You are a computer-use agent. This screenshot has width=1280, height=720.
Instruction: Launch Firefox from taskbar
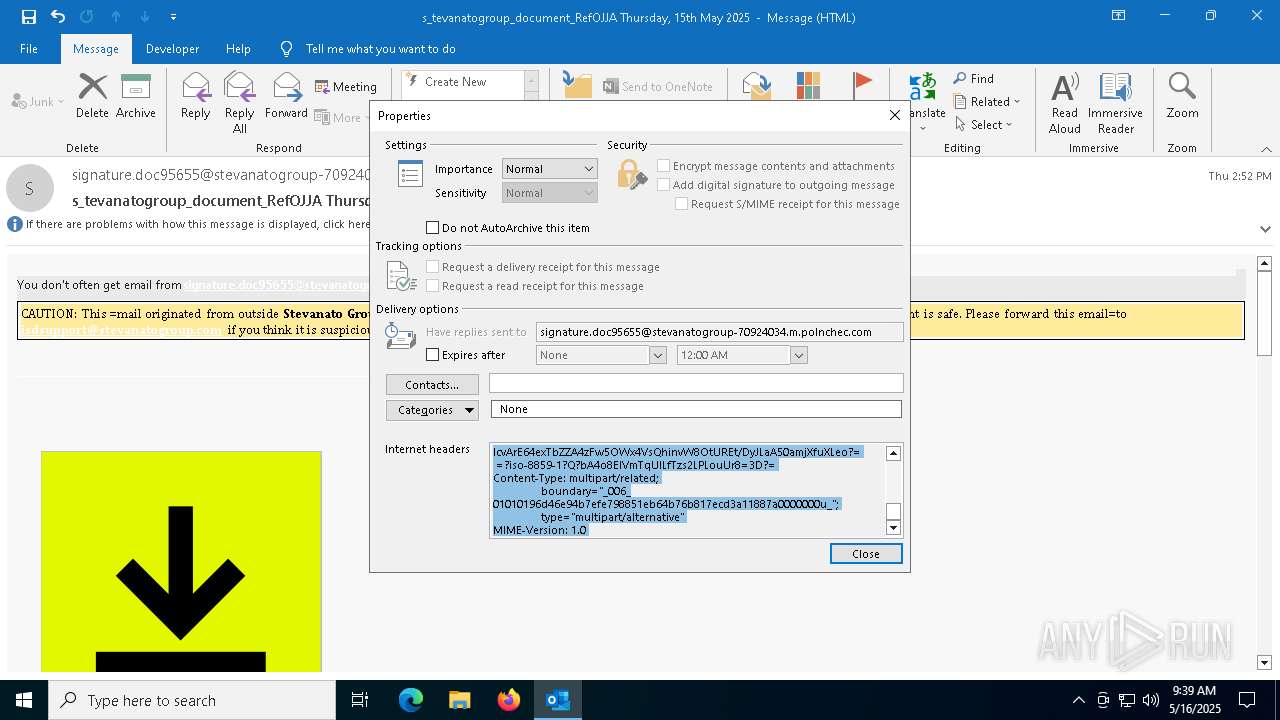click(508, 700)
